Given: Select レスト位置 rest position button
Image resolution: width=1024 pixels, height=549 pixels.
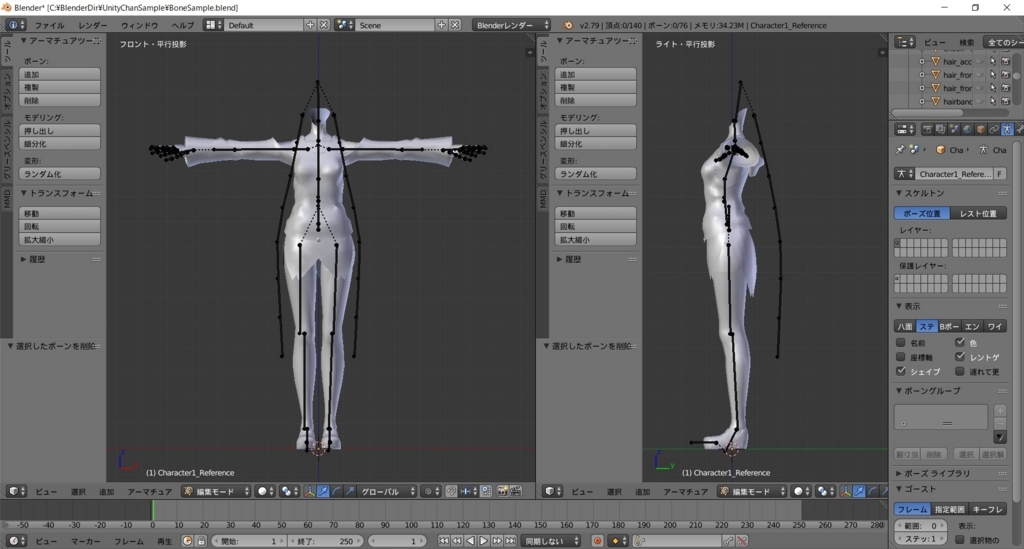Looking at the screenshot, I should tap(978, 213).
